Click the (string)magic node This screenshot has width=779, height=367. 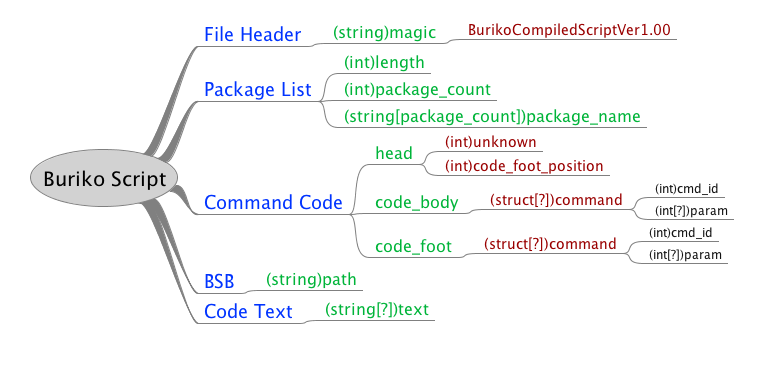click(384, 33)
